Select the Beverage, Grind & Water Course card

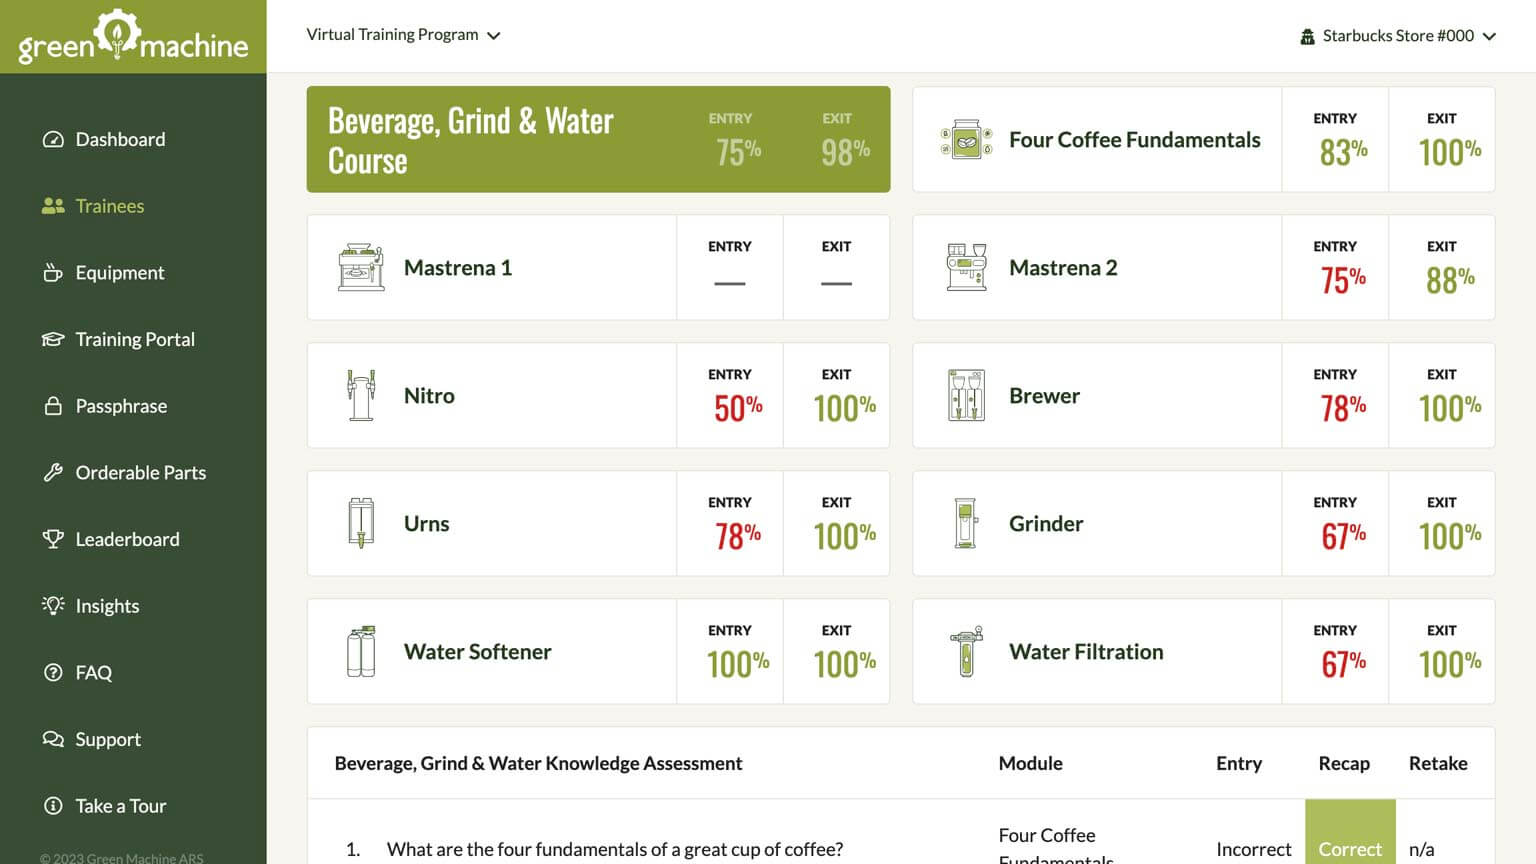[598, 139]
